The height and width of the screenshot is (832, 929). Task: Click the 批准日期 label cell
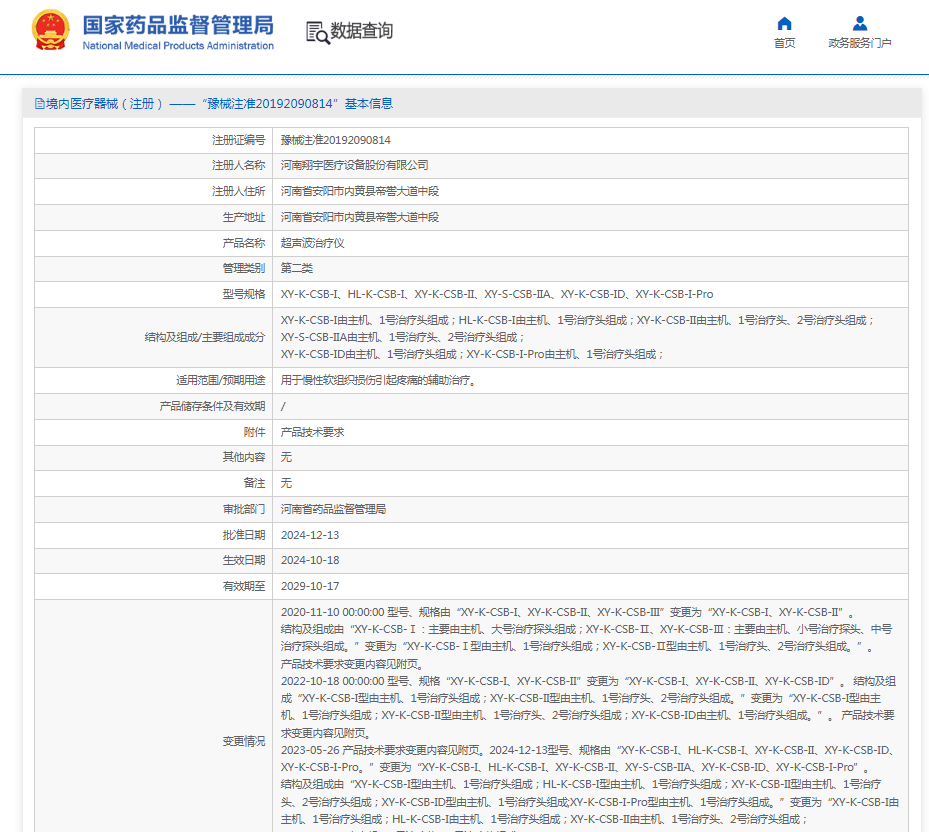(x=153, y=535)
